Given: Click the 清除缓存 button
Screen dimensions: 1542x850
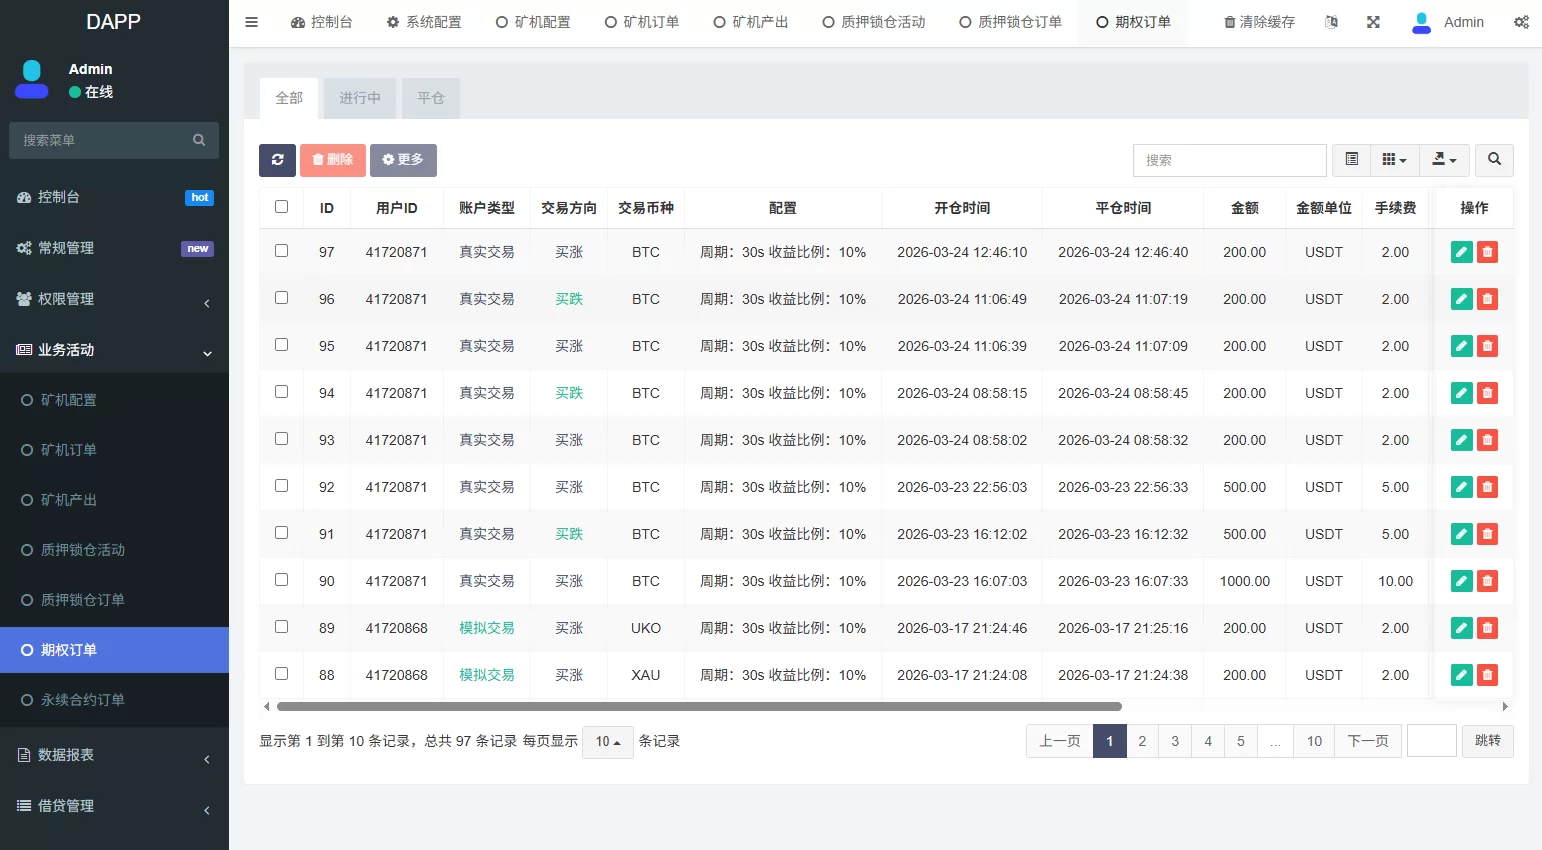Looking at the screenshot, I should click(x=1258, y=21).
